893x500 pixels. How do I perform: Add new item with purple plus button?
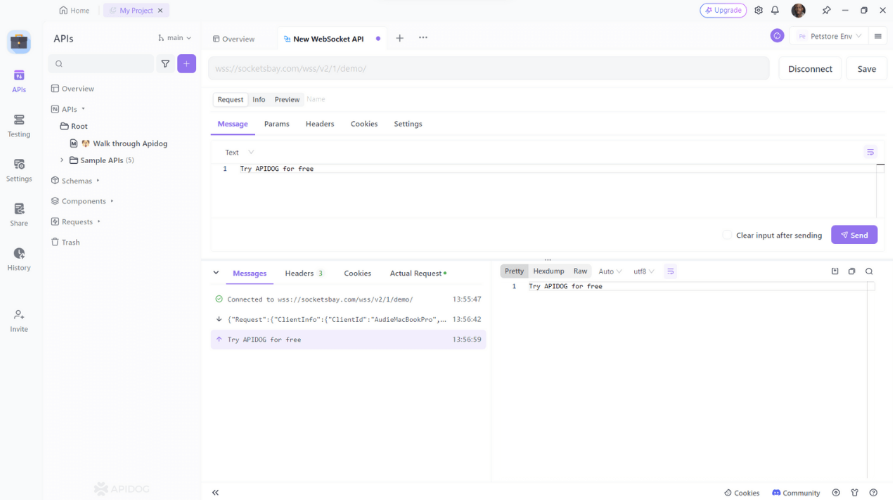186,64
